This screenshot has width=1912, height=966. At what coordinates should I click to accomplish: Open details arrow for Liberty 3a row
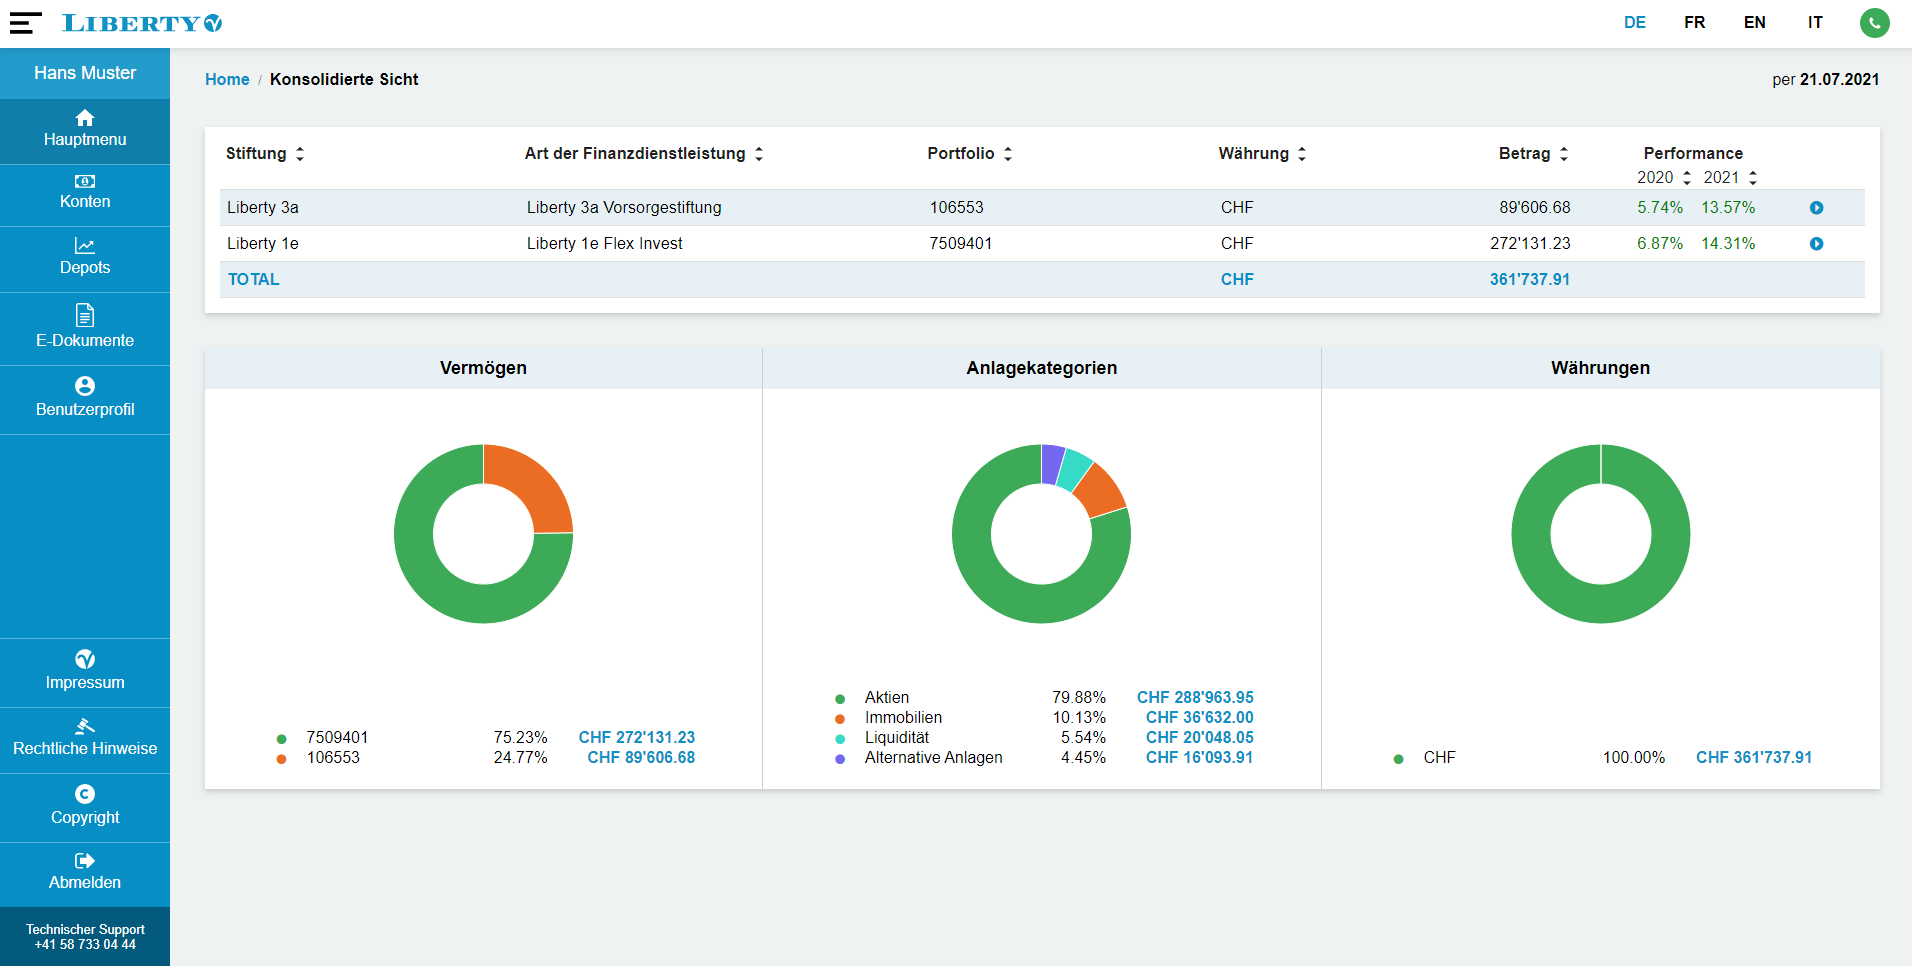(1816, 208)
